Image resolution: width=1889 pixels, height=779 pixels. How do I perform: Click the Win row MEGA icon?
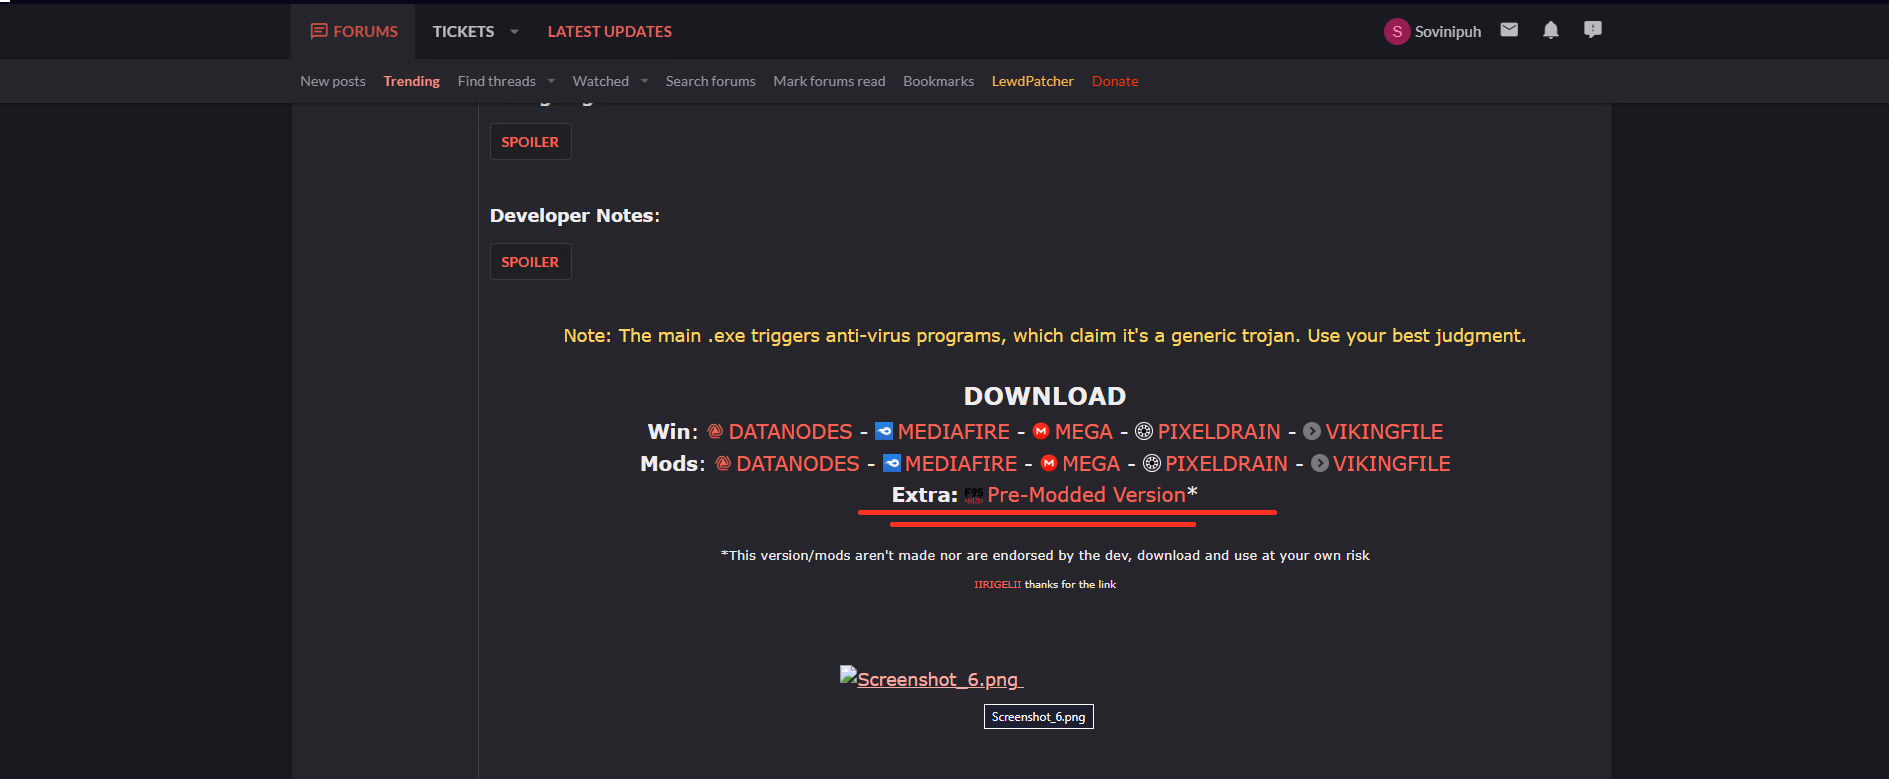(x=1041, y=431)
